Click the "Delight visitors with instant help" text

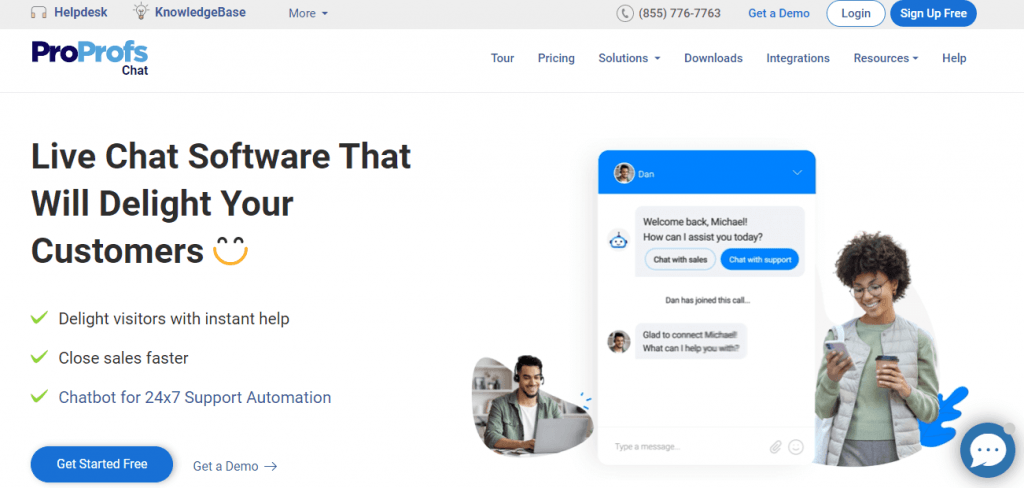(x=174, y=319)
